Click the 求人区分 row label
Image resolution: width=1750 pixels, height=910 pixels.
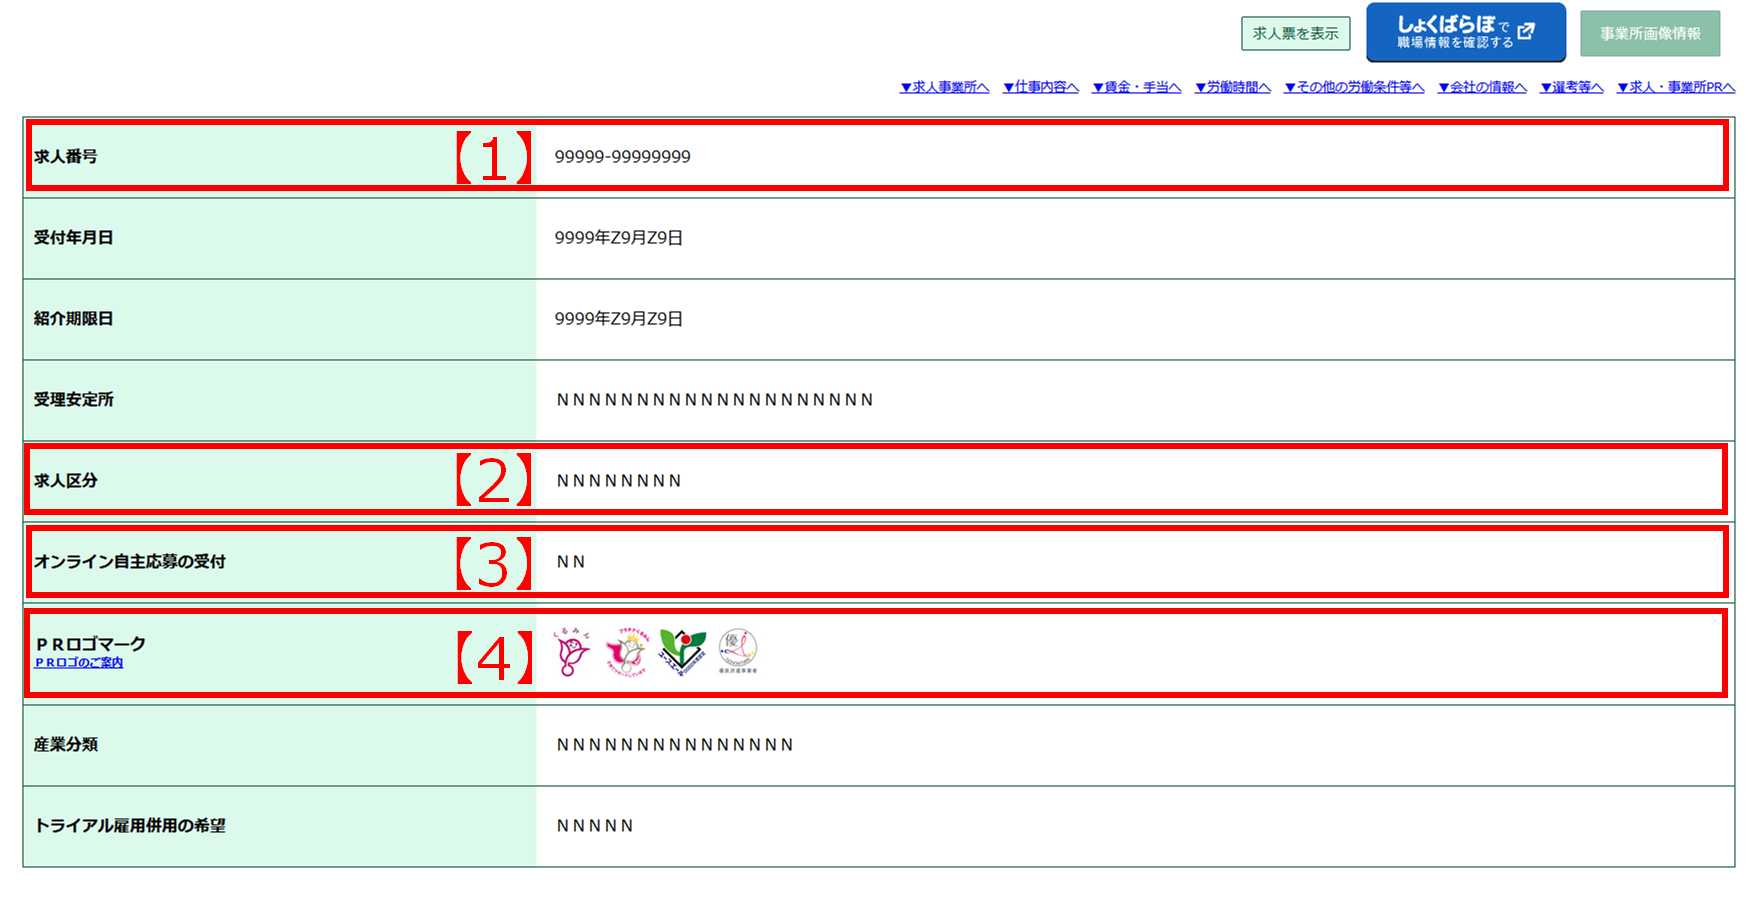(66, 480)
